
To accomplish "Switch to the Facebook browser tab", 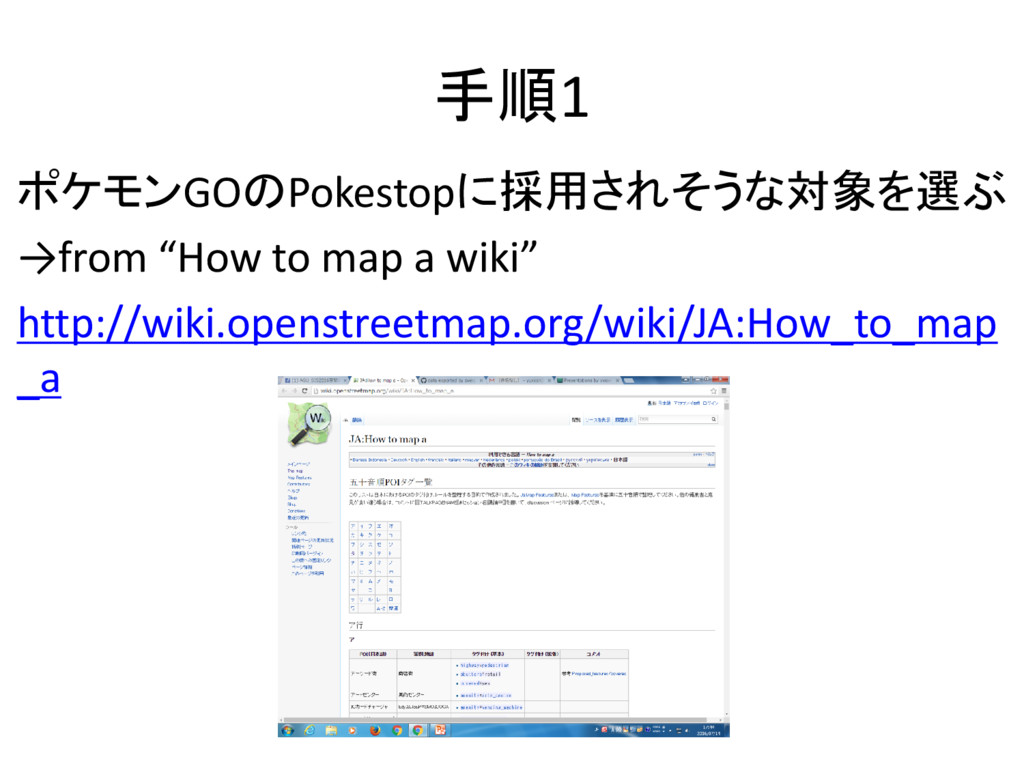I will click(x=315, y=379).
